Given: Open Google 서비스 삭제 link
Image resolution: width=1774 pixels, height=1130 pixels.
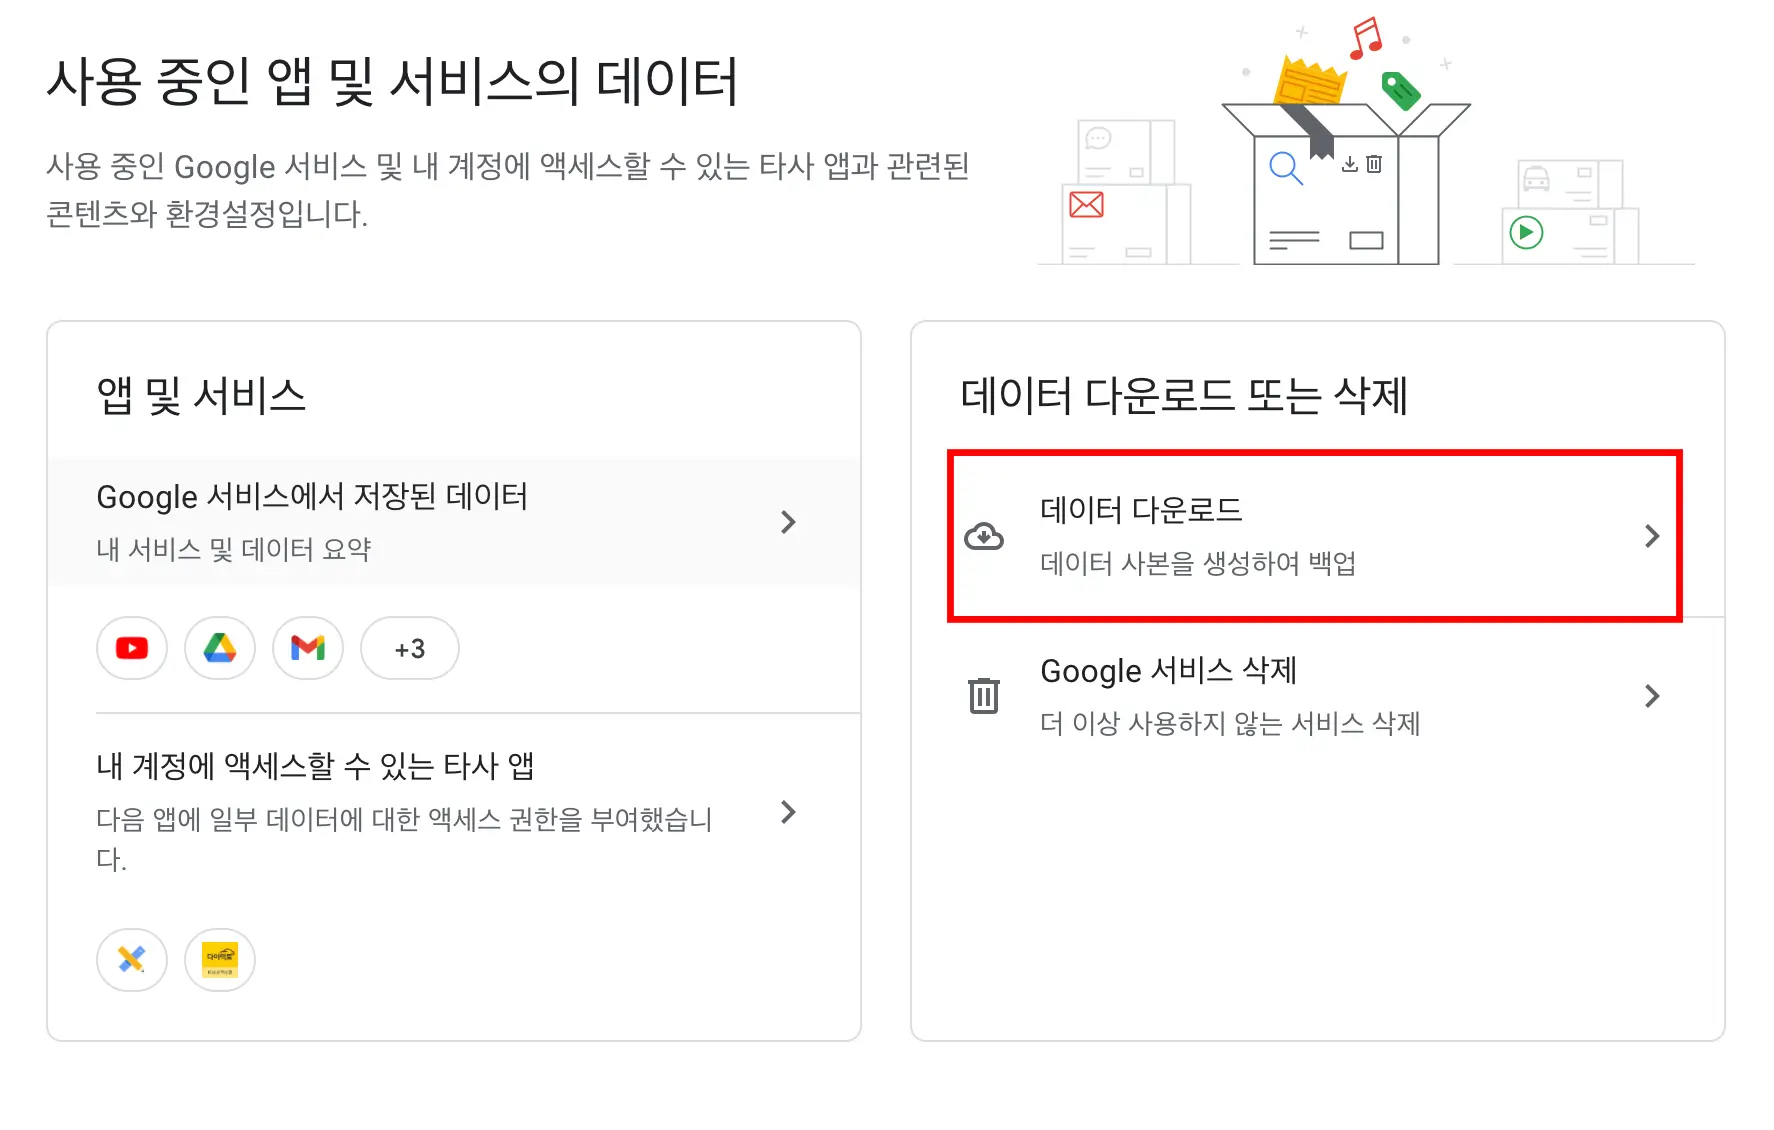Looking at the screenshot, I should 1318,696.
